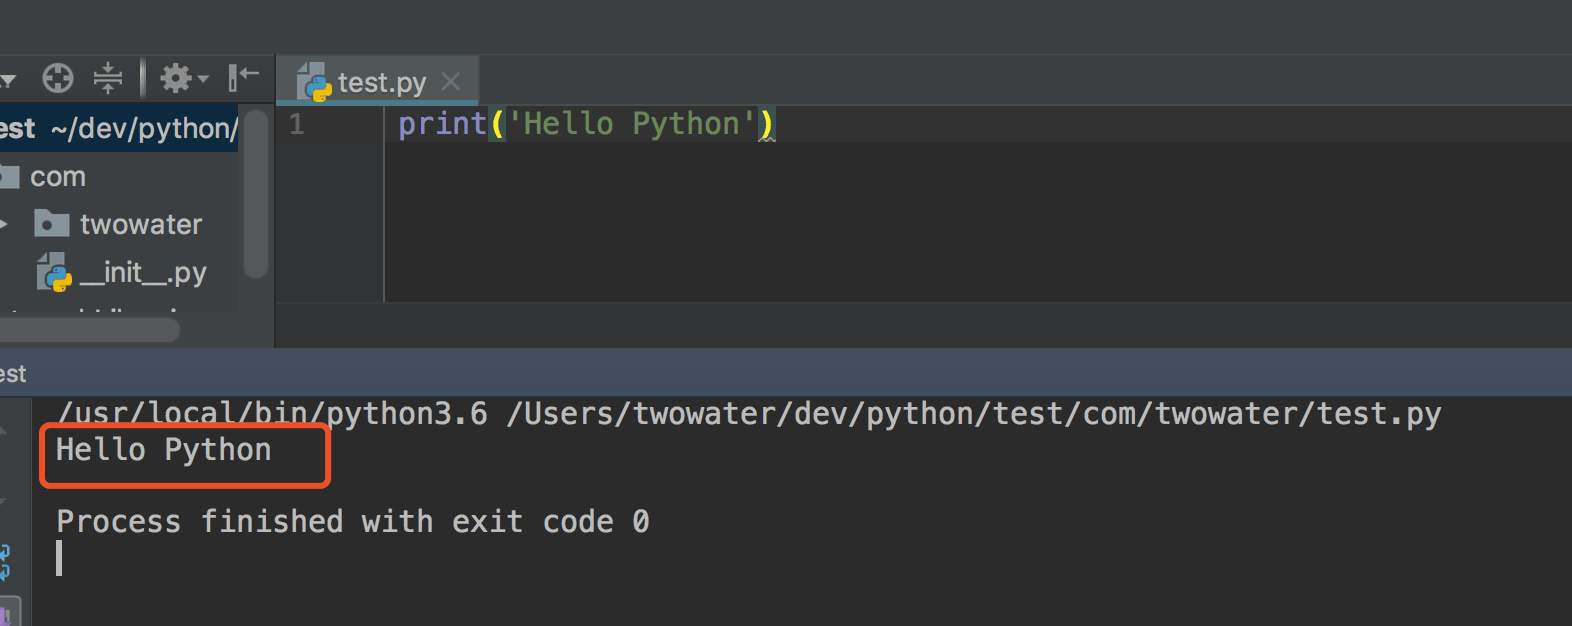
Task: Switch to the test.py editor tab
Action: click(381, 82)
